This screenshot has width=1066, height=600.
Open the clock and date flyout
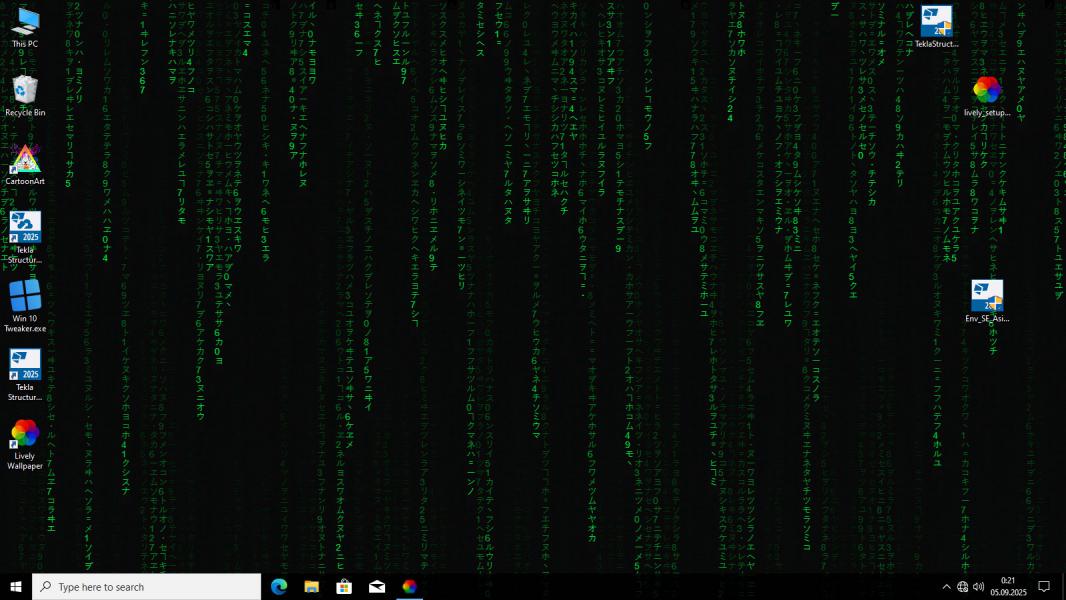1008,586
